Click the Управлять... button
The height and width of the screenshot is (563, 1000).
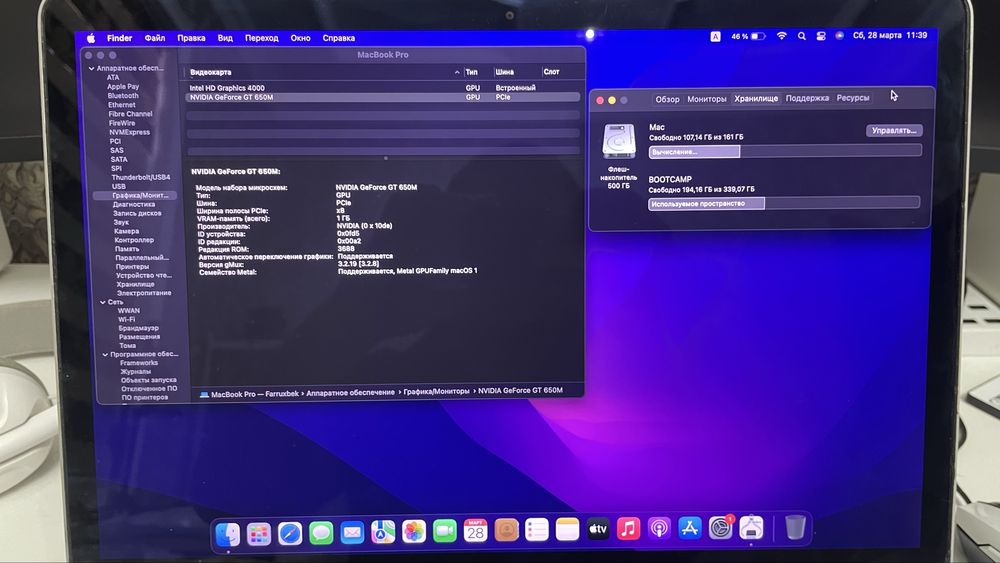tap(894, 130)
